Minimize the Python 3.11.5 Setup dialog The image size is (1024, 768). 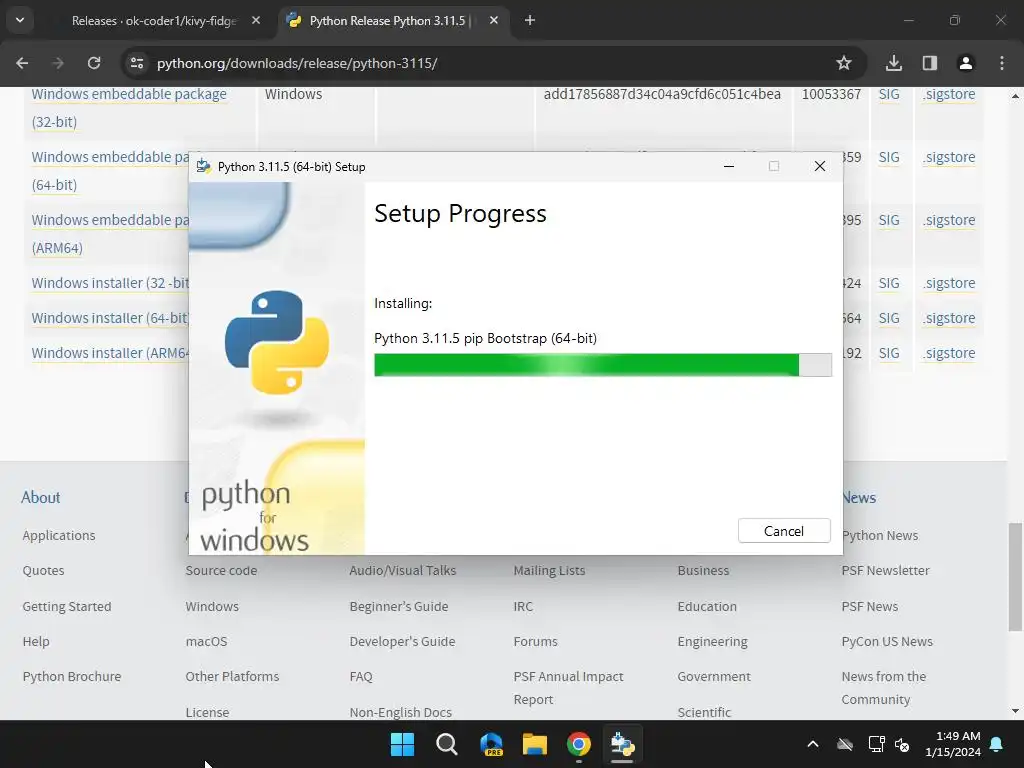click(729, 167)
